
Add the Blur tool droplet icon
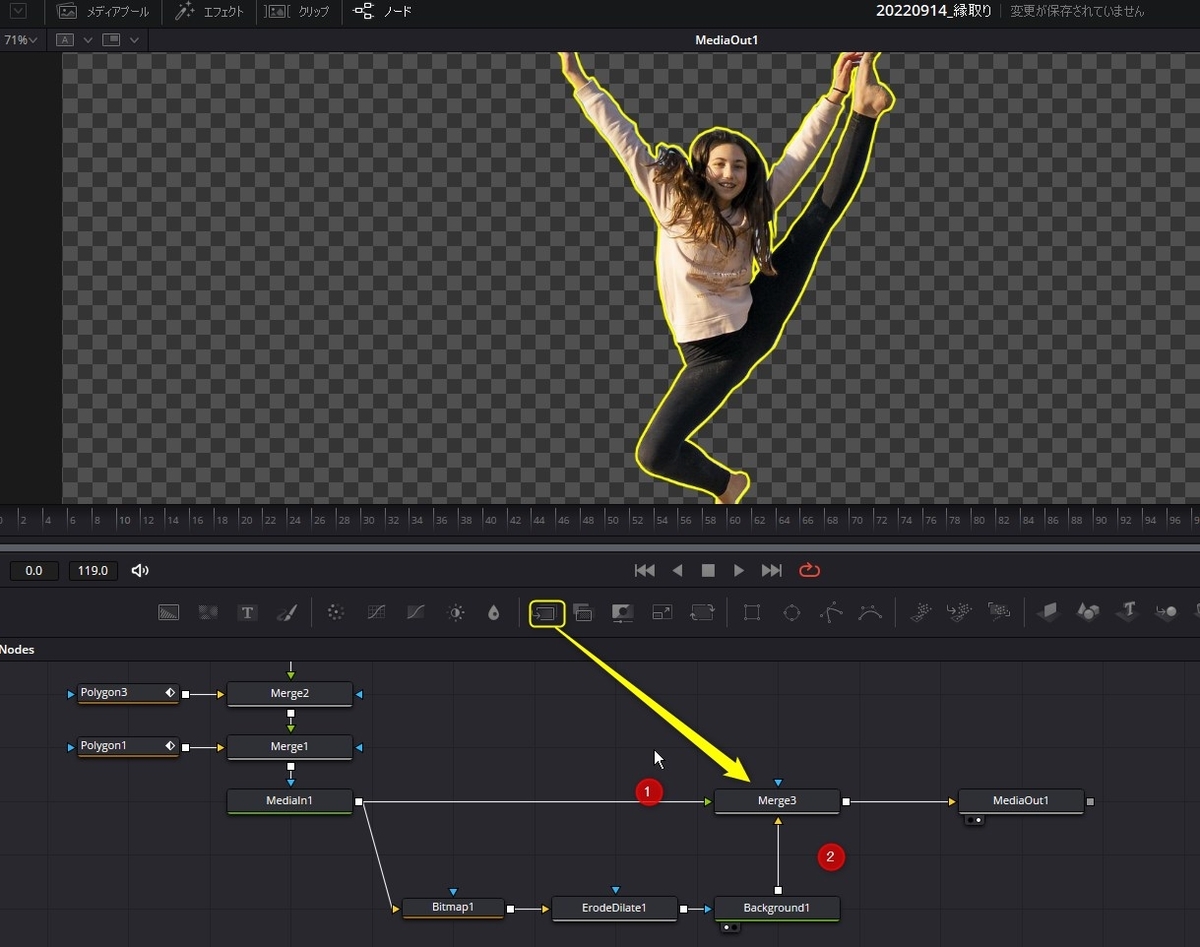tap(493, 612)
